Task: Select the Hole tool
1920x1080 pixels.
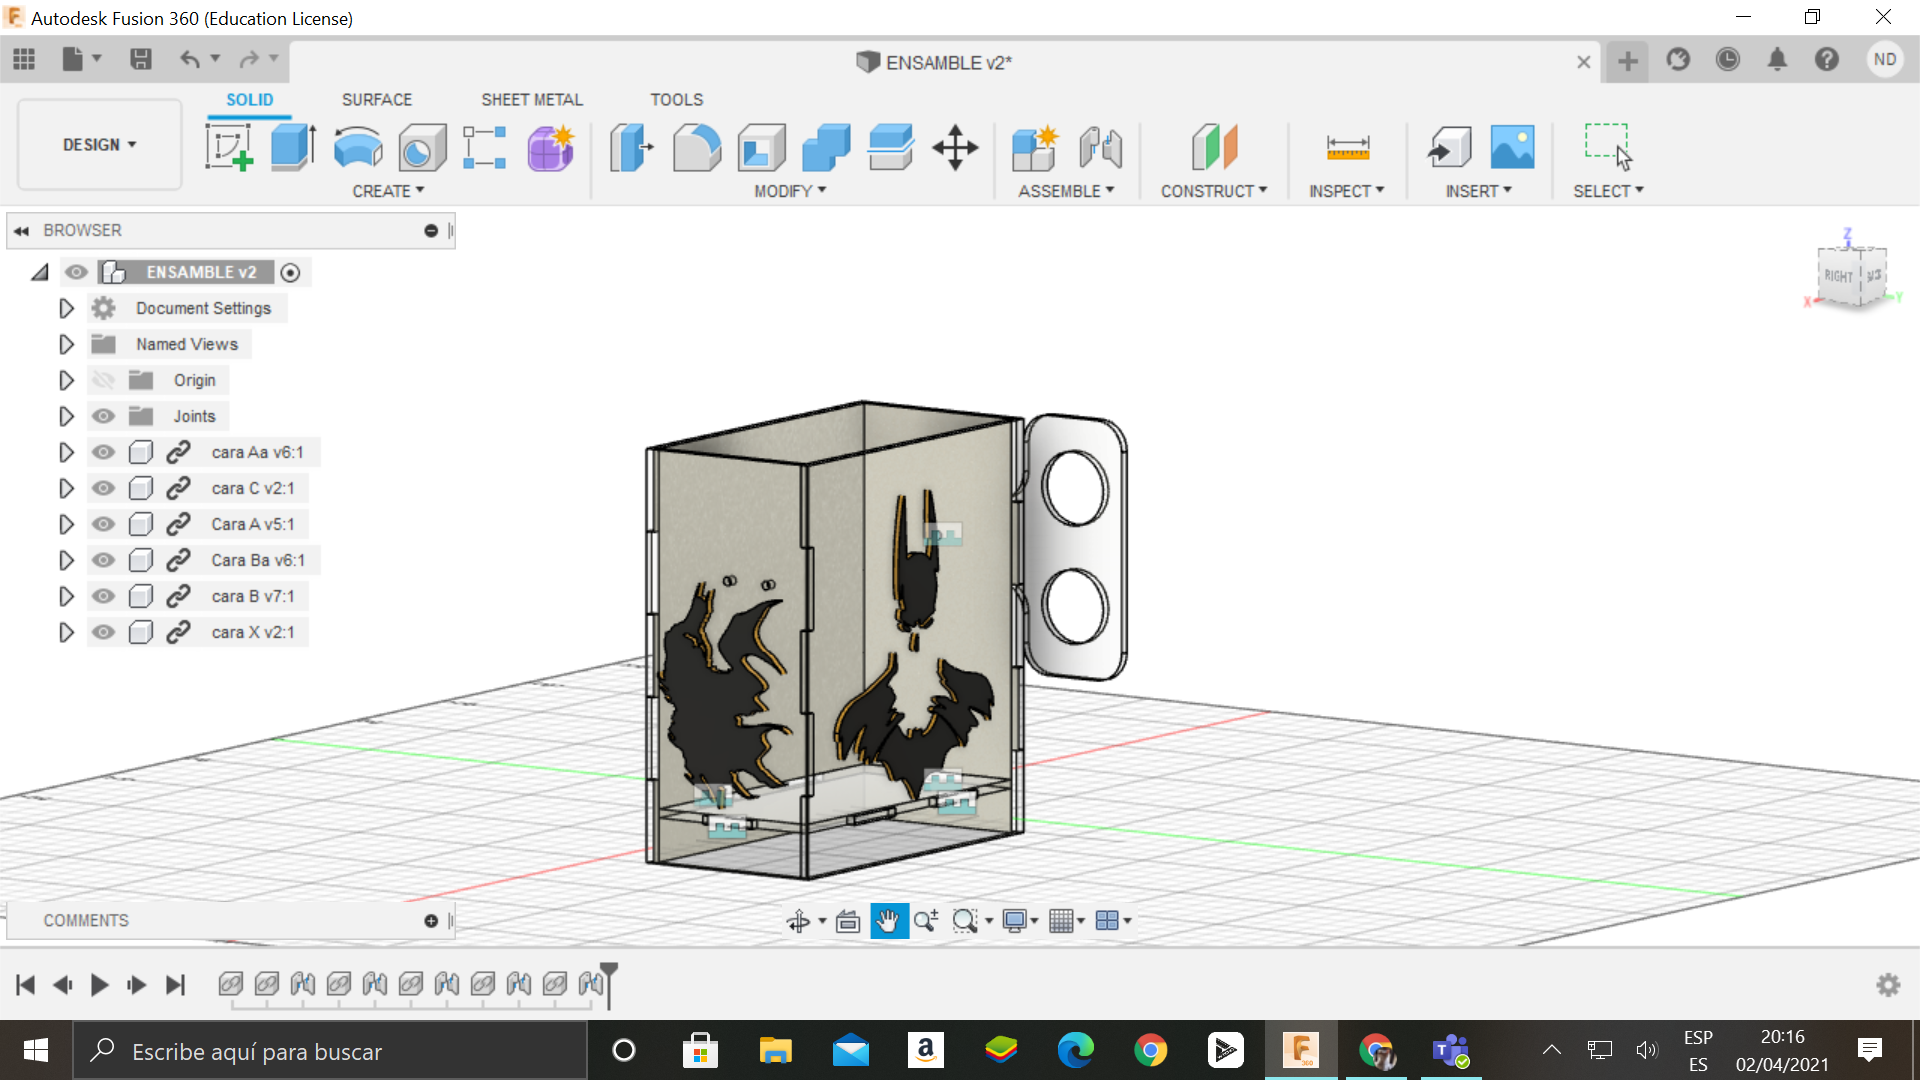Action: click(x=421, y=148)
